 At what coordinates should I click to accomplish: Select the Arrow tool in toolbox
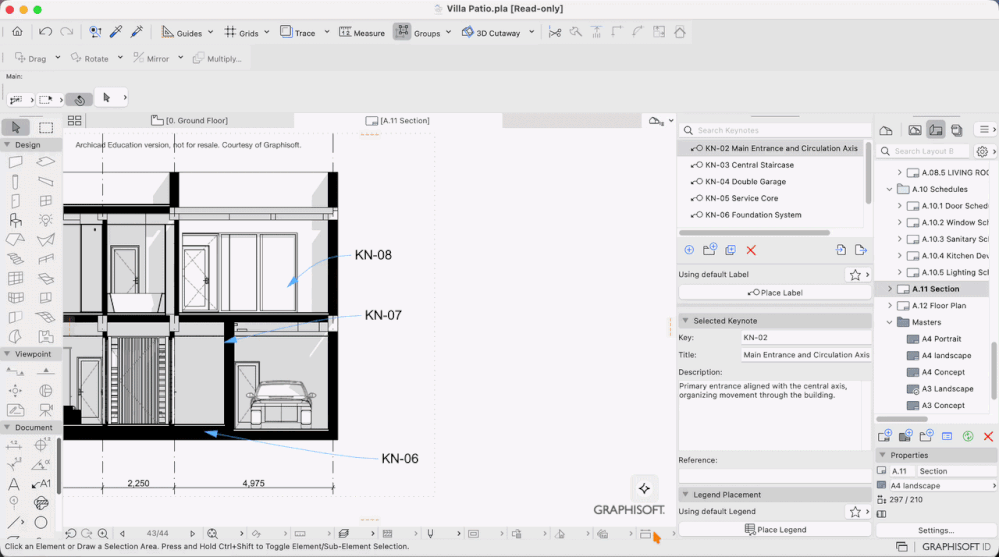point(16,127)
